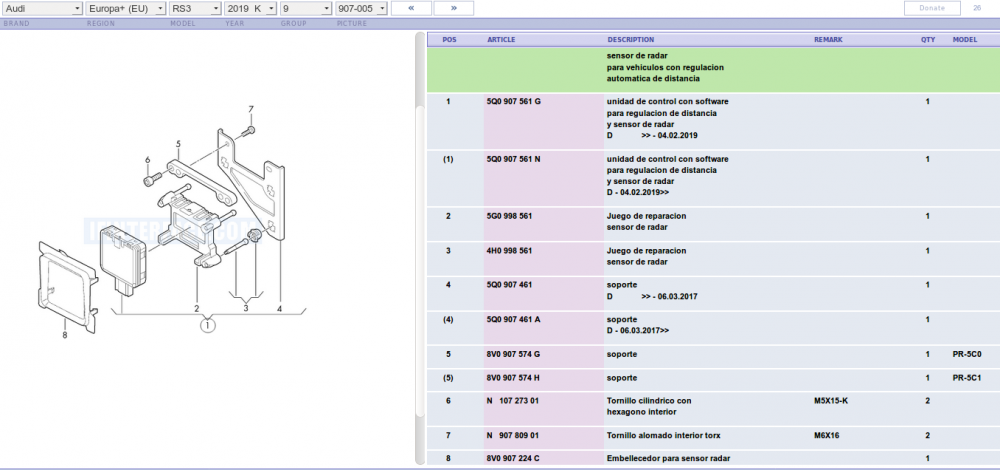Screen dimensions: 1000x470
Task: Go to previous picture with « button
Action: click(411, 8)
